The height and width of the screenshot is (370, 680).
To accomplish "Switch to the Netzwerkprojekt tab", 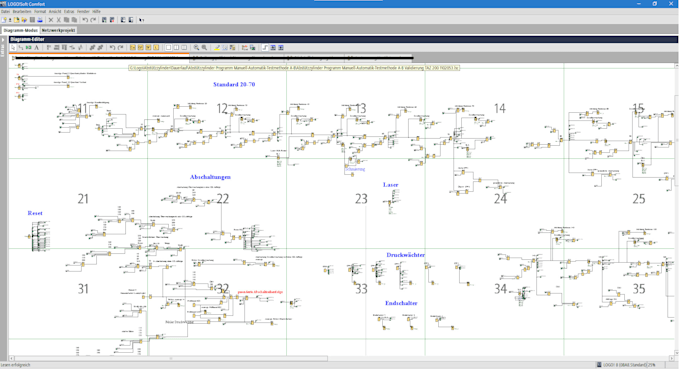I will [59, 30].
